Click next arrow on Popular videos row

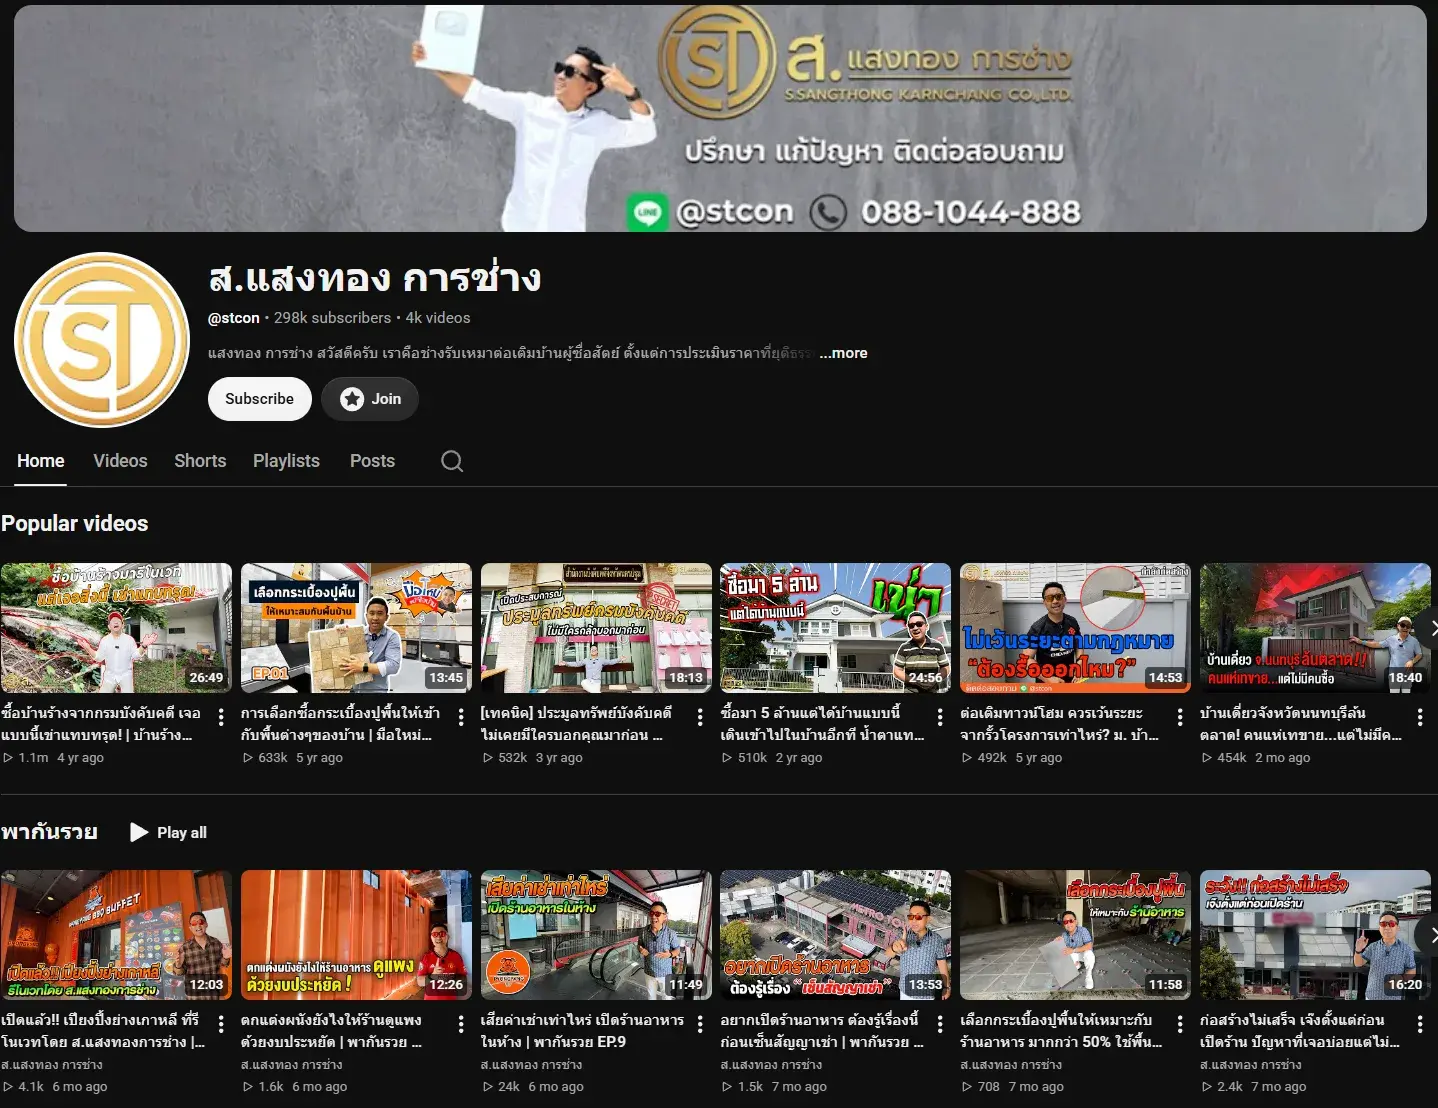pyautogui.click(x=1430, y=628)
